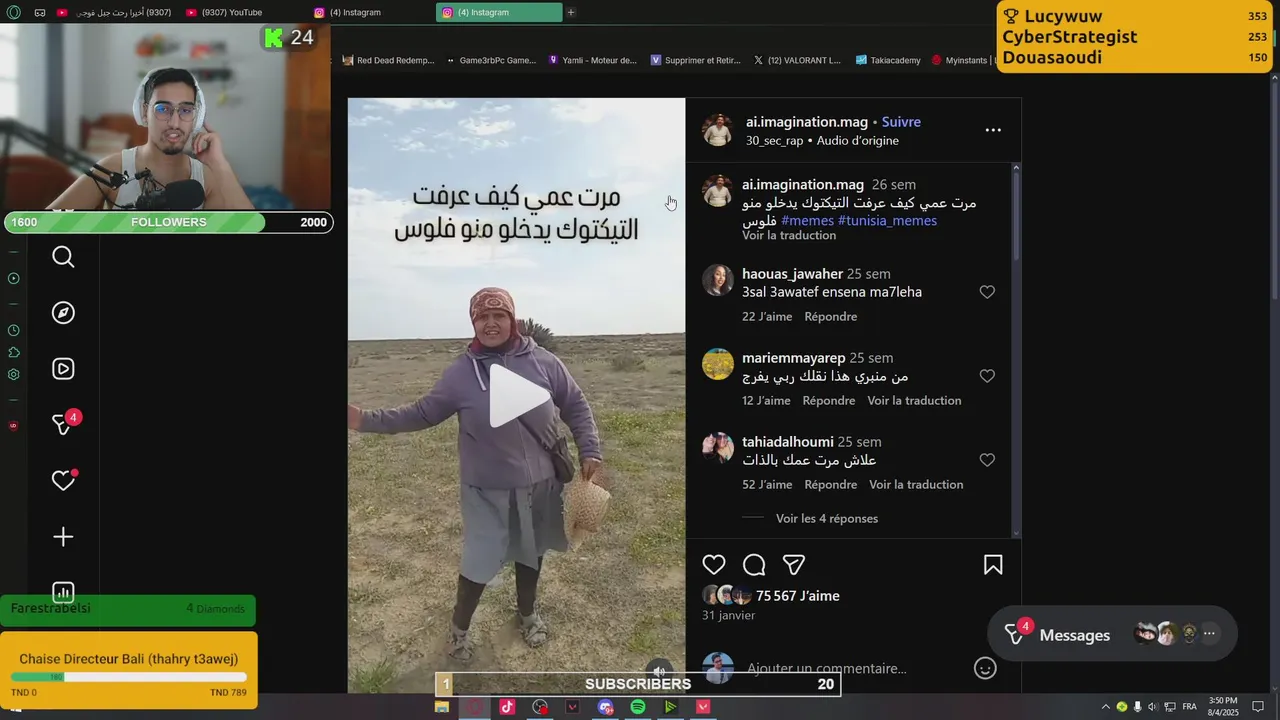Screen dimensions: 1280x720
Task: Open browser history clock icon in Opera sidebar
Action: (13, 330)
